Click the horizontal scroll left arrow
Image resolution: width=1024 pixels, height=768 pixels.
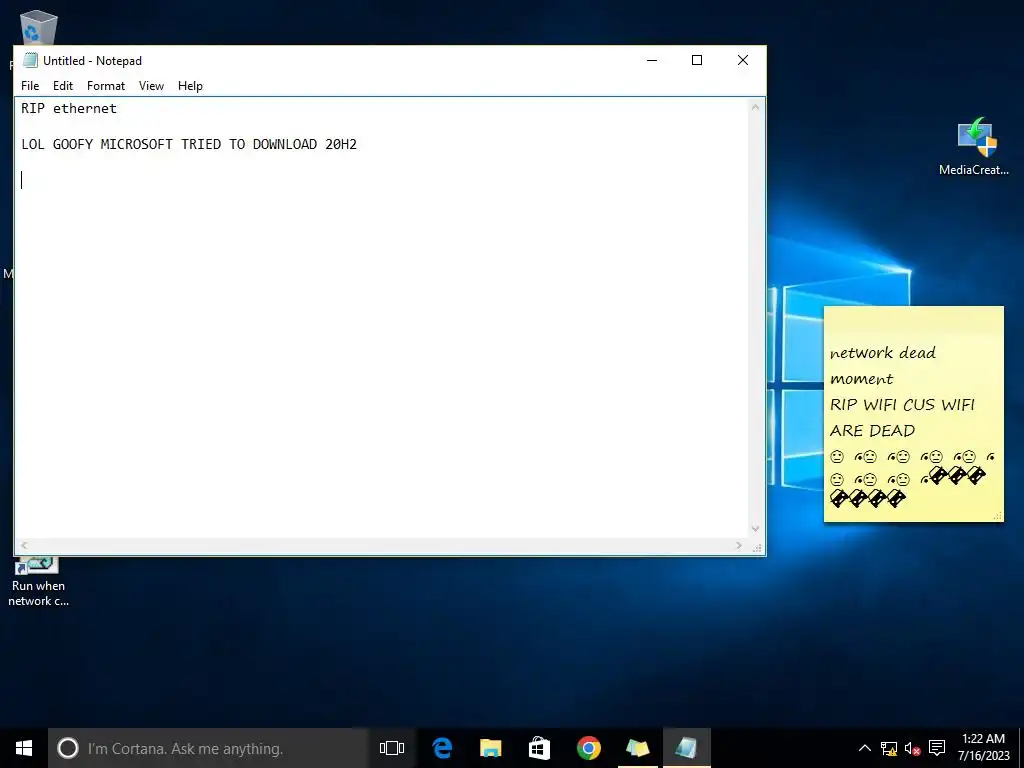point(24,545)
